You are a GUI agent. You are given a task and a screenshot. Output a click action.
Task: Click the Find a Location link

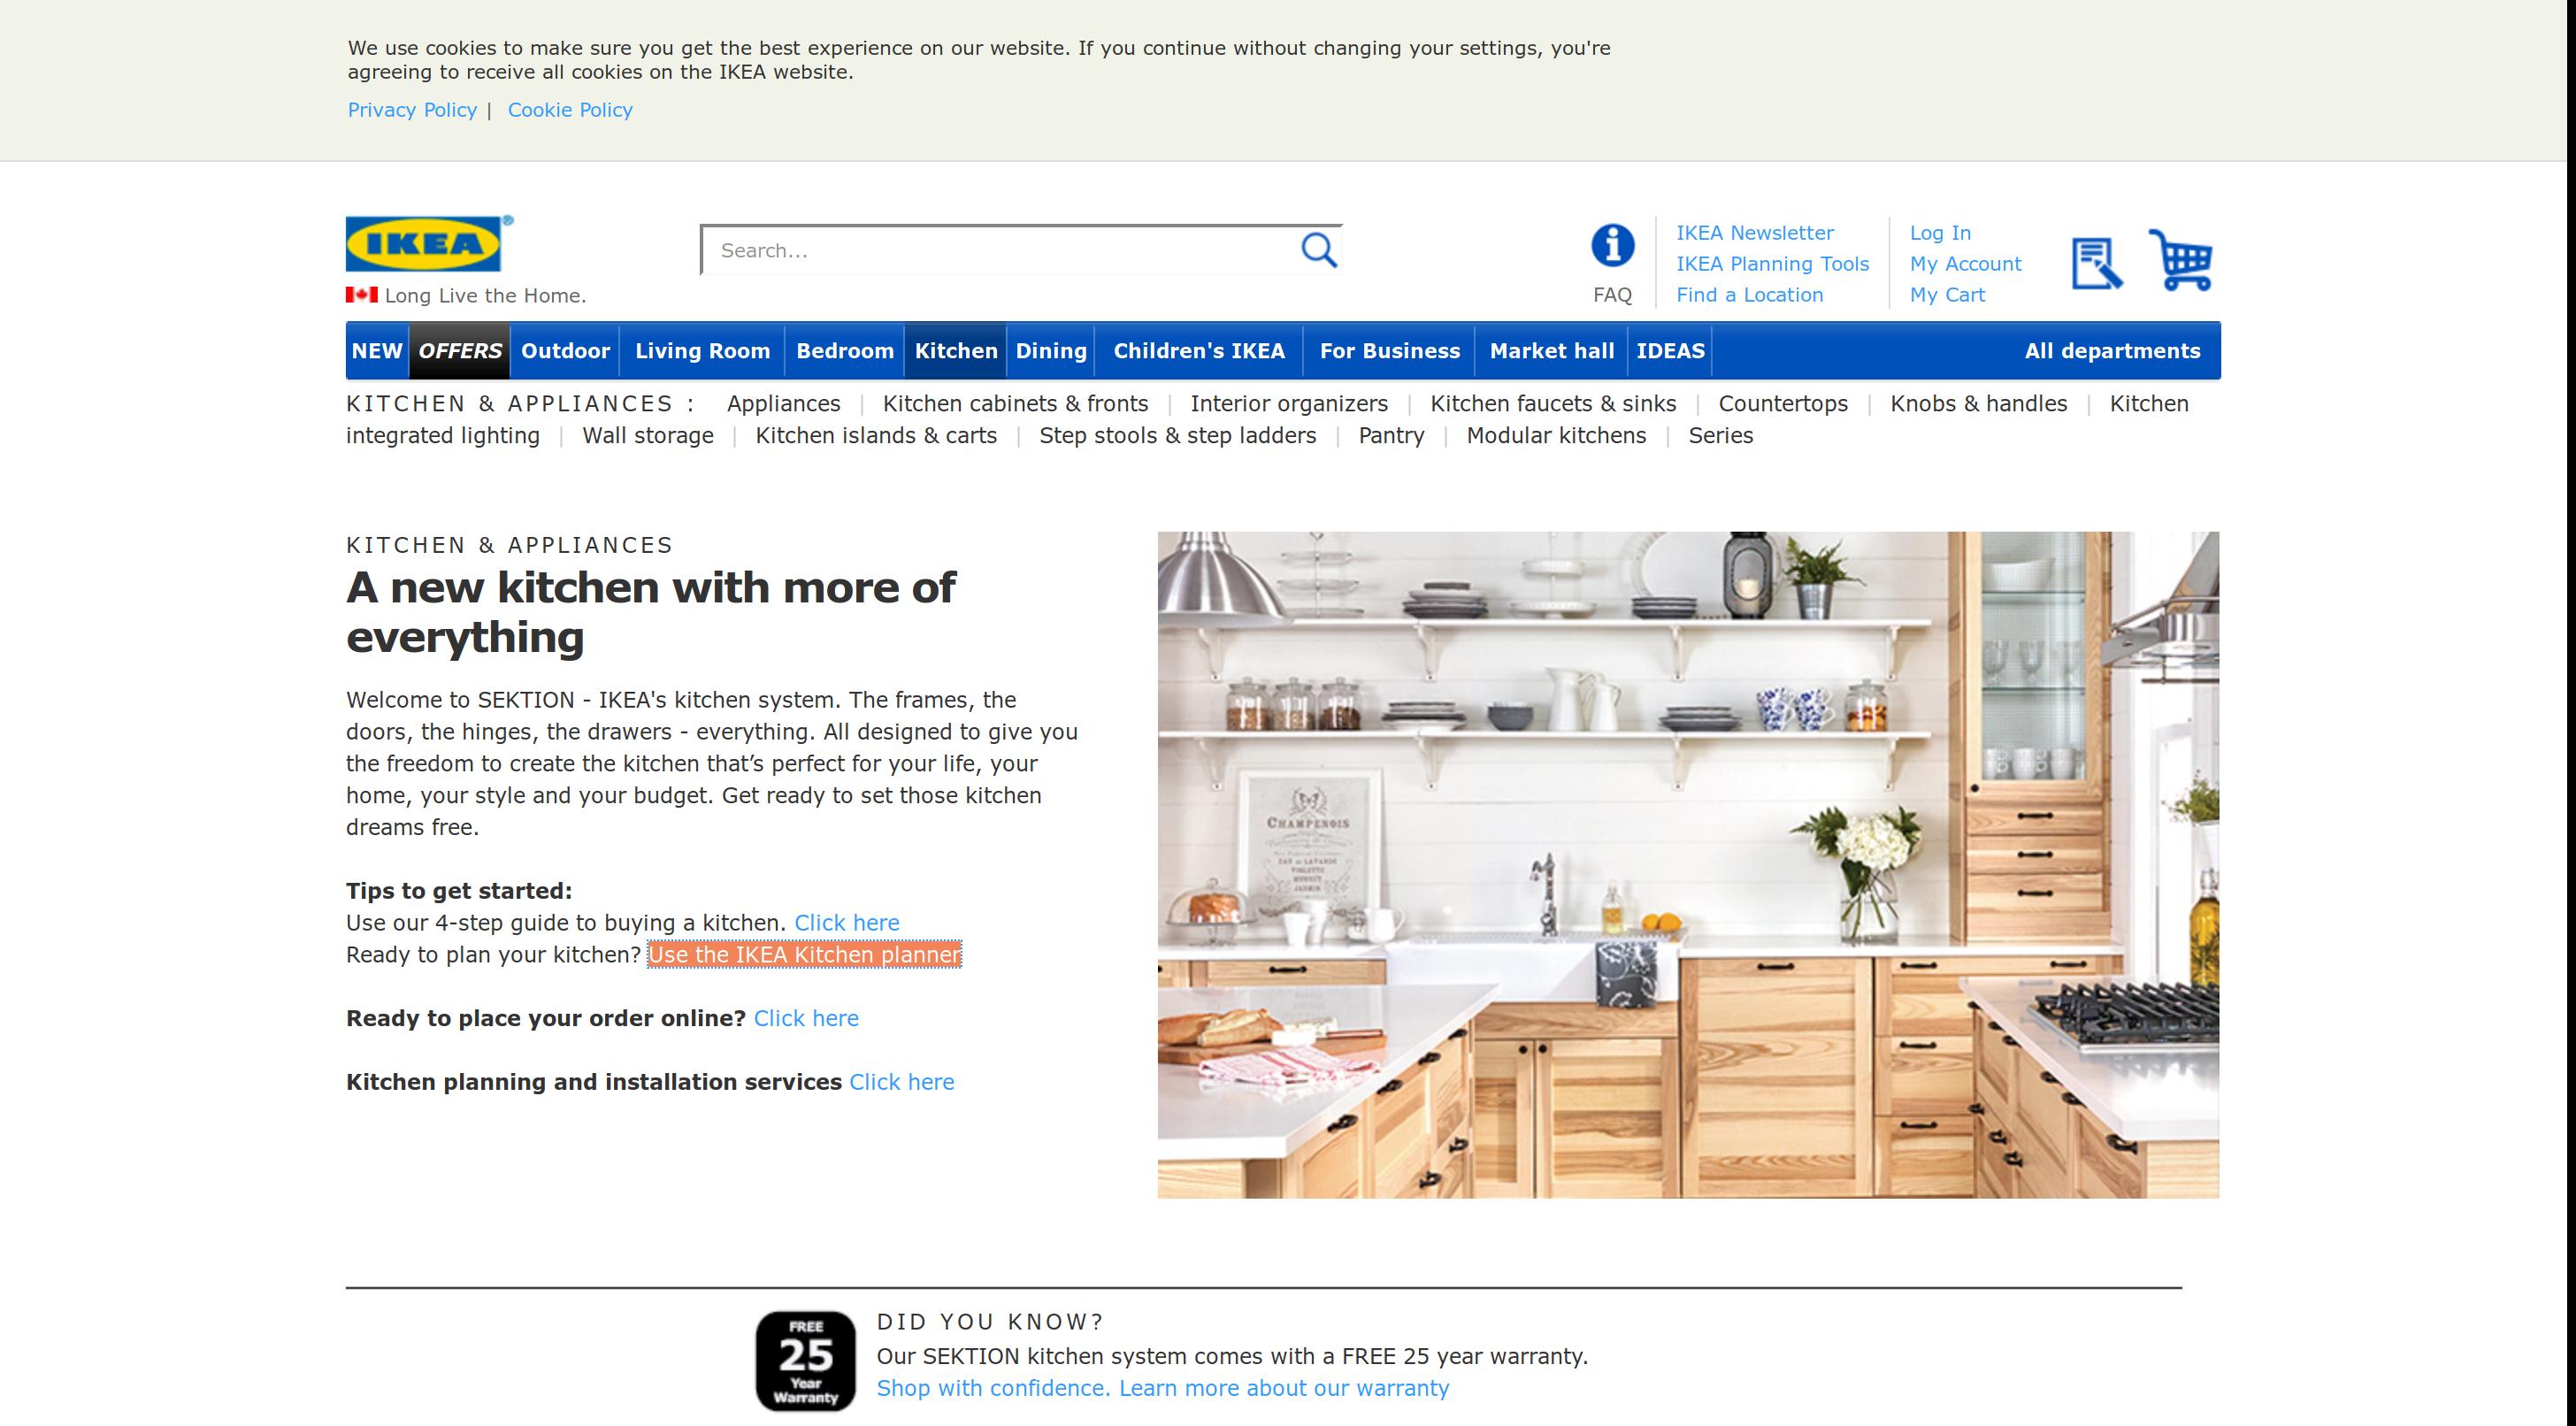(x=1750, y=295)
